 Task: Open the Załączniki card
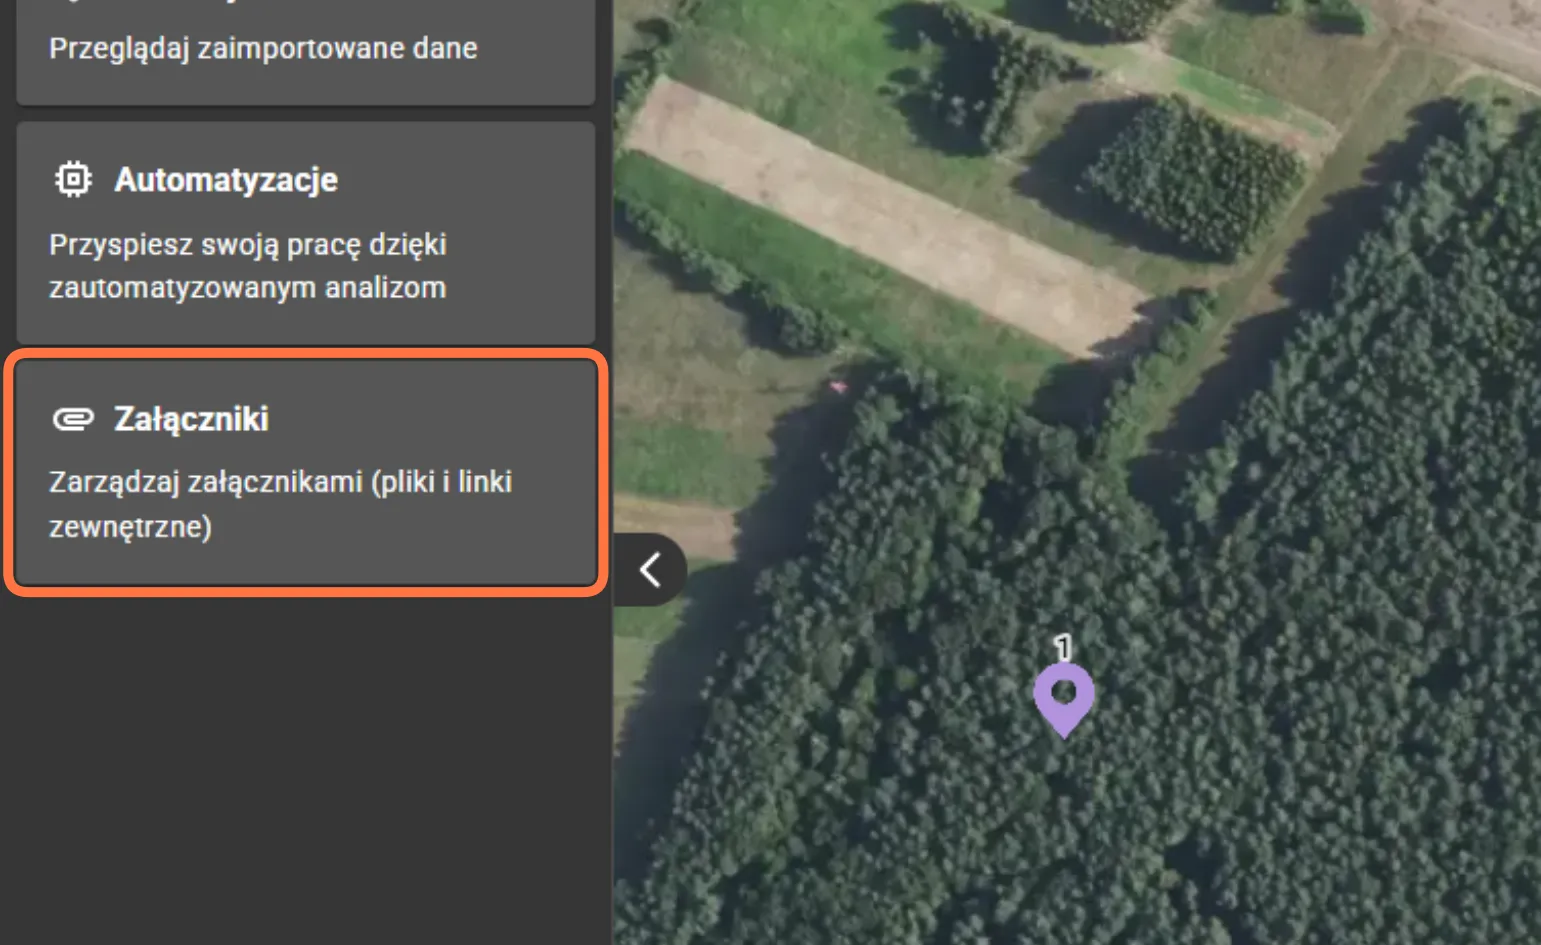(306, 472)
